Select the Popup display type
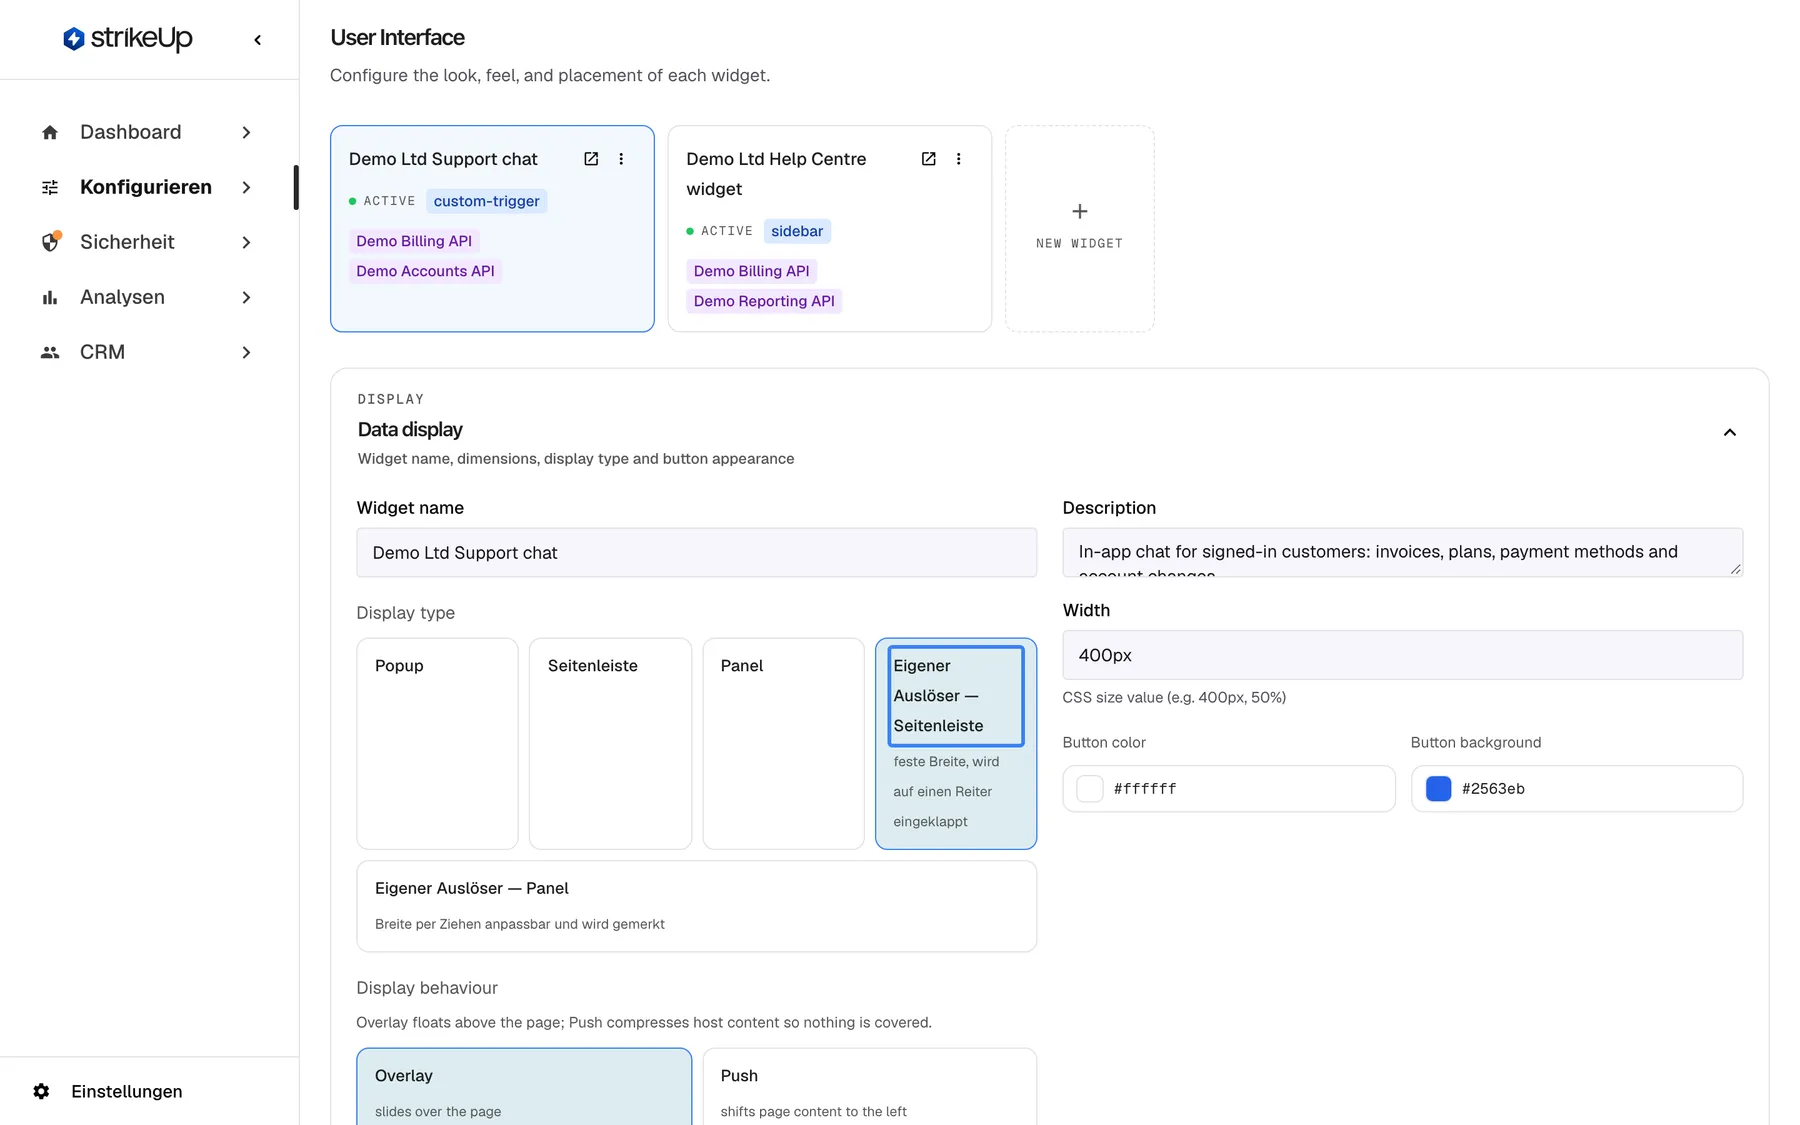The width and height of the screenshot is (1800, 1125). [437, 744]
